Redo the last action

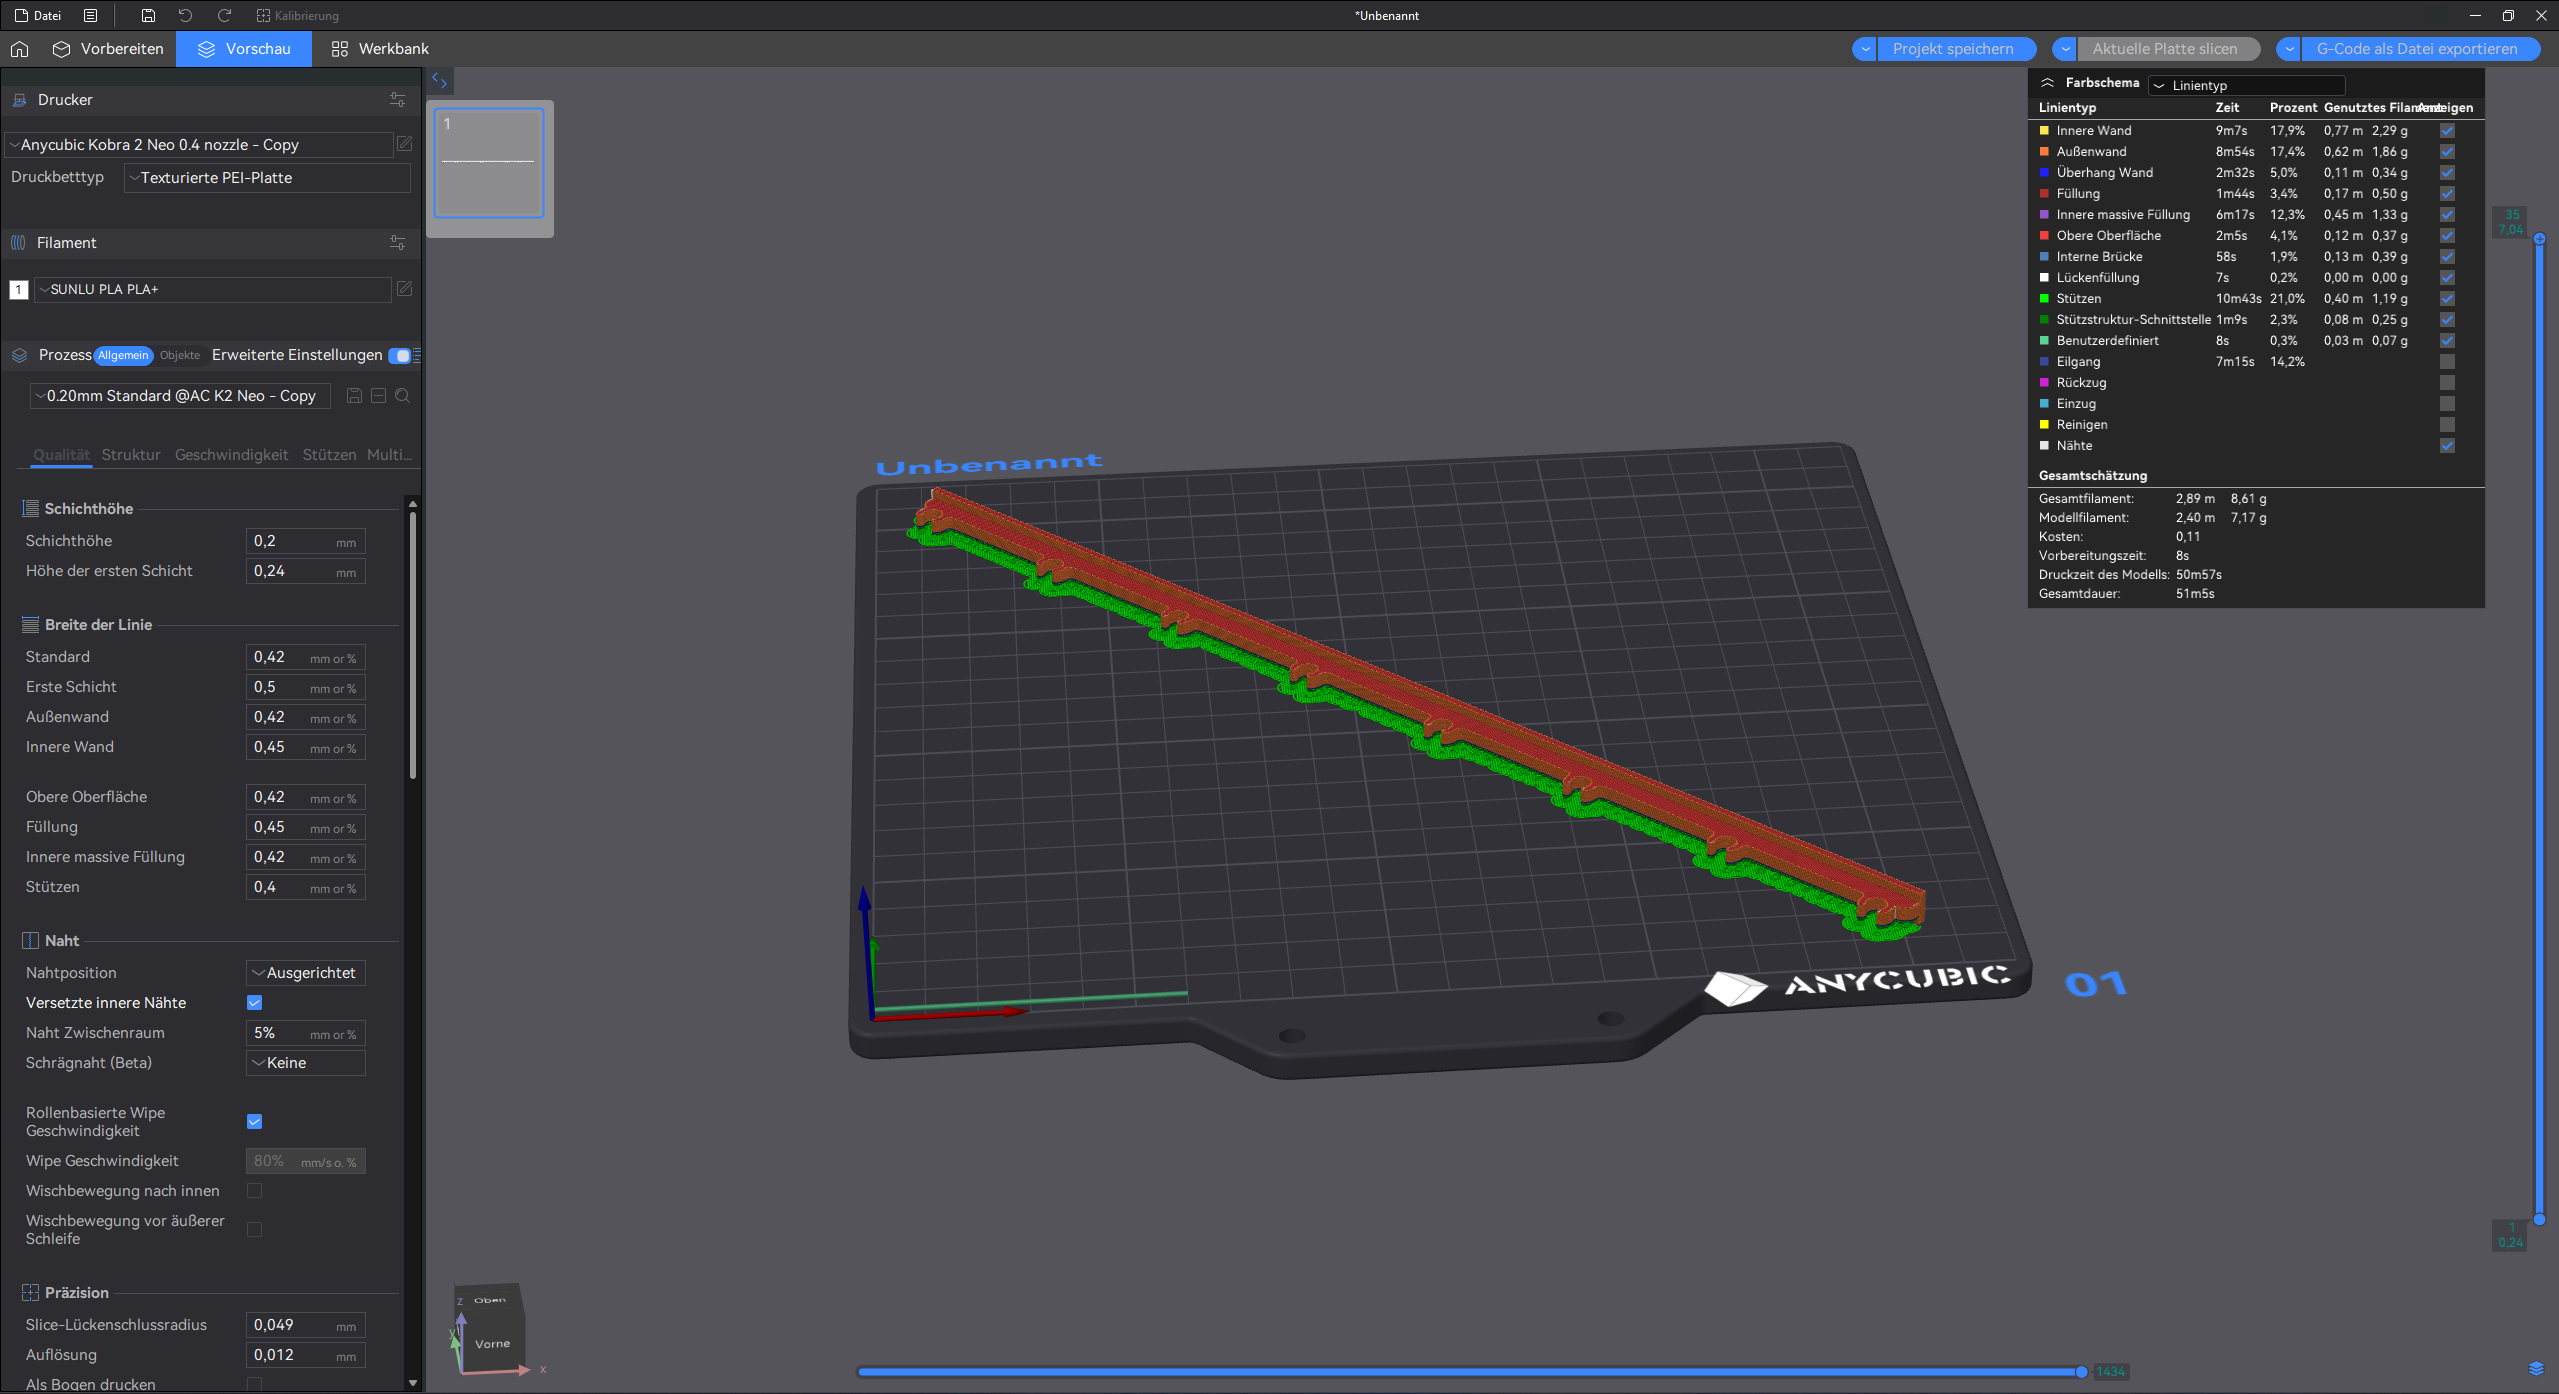pos(224,15)
